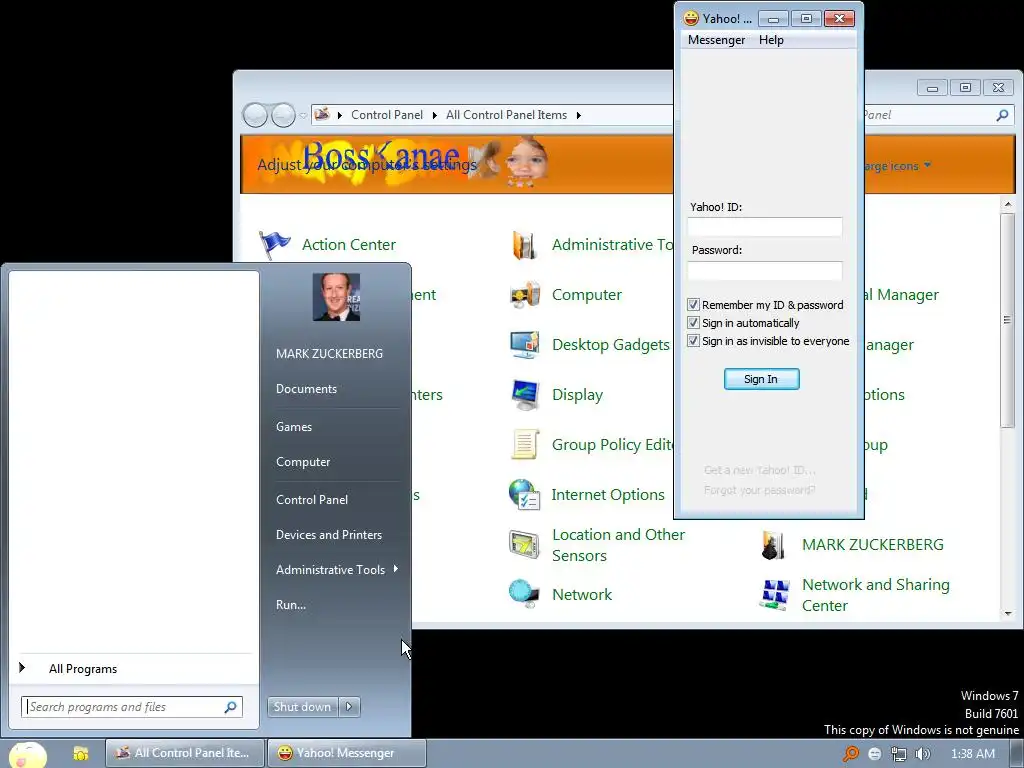Screen dimensions: 1024x768
Task: Toggle Remember my ID & password checkbox
Action: [694, 304]
